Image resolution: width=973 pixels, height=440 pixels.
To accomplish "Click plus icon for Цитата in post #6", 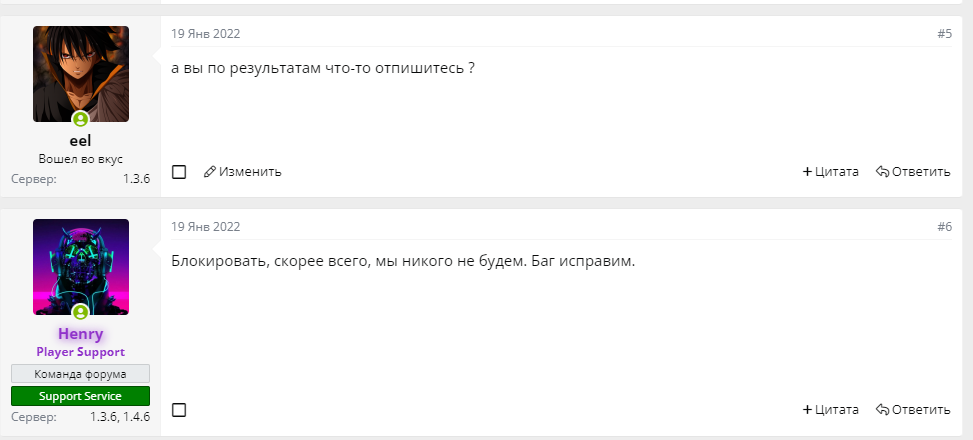I will tap(807, 410).
